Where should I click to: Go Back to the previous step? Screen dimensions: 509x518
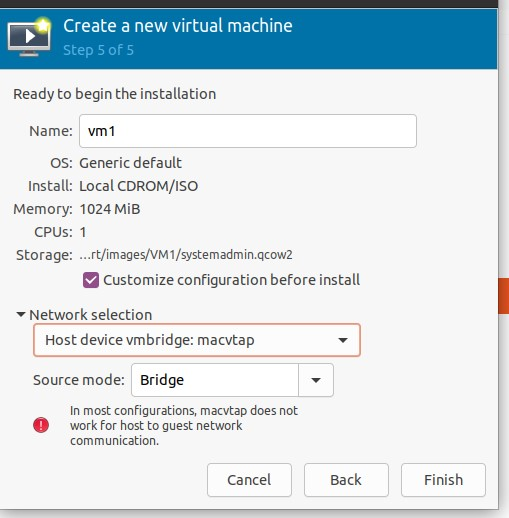tap(346, 480)
